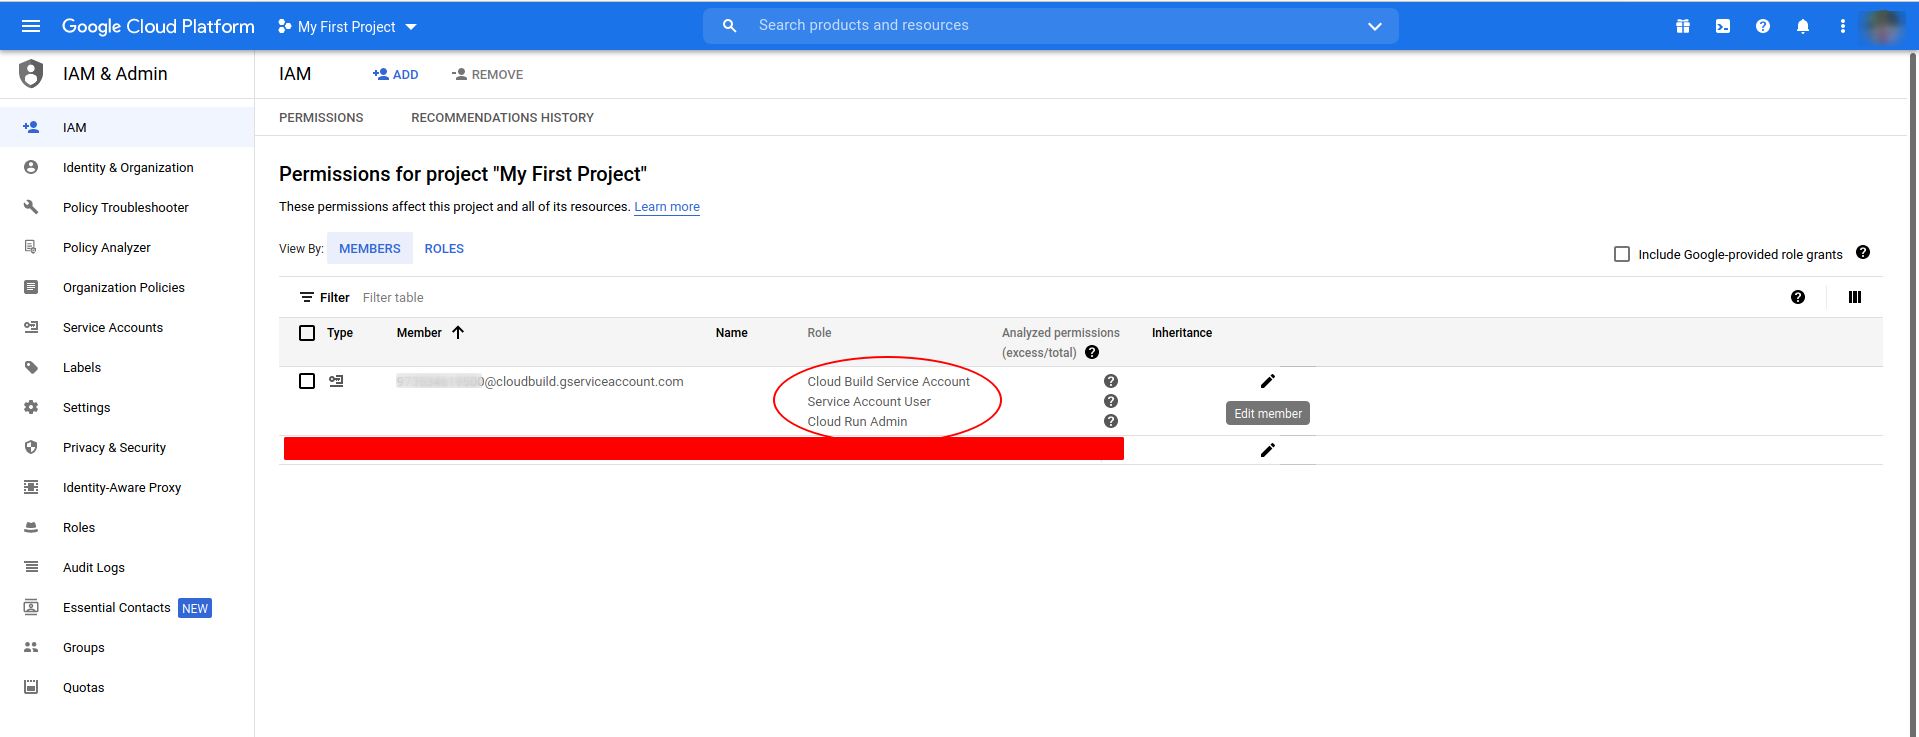
Task: Select IAM in the sidebar
Action: [x=127, y=127]
